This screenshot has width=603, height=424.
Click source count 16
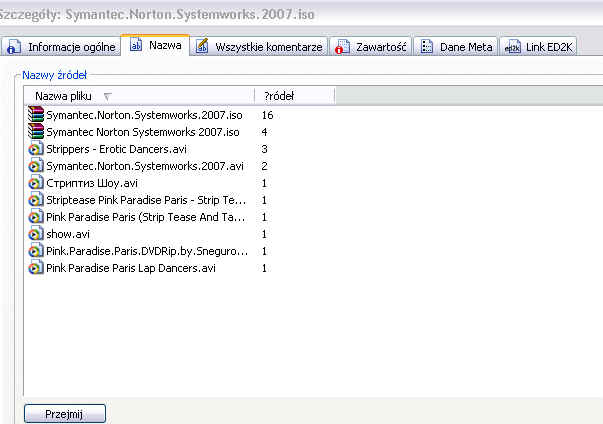click(267, 115)
